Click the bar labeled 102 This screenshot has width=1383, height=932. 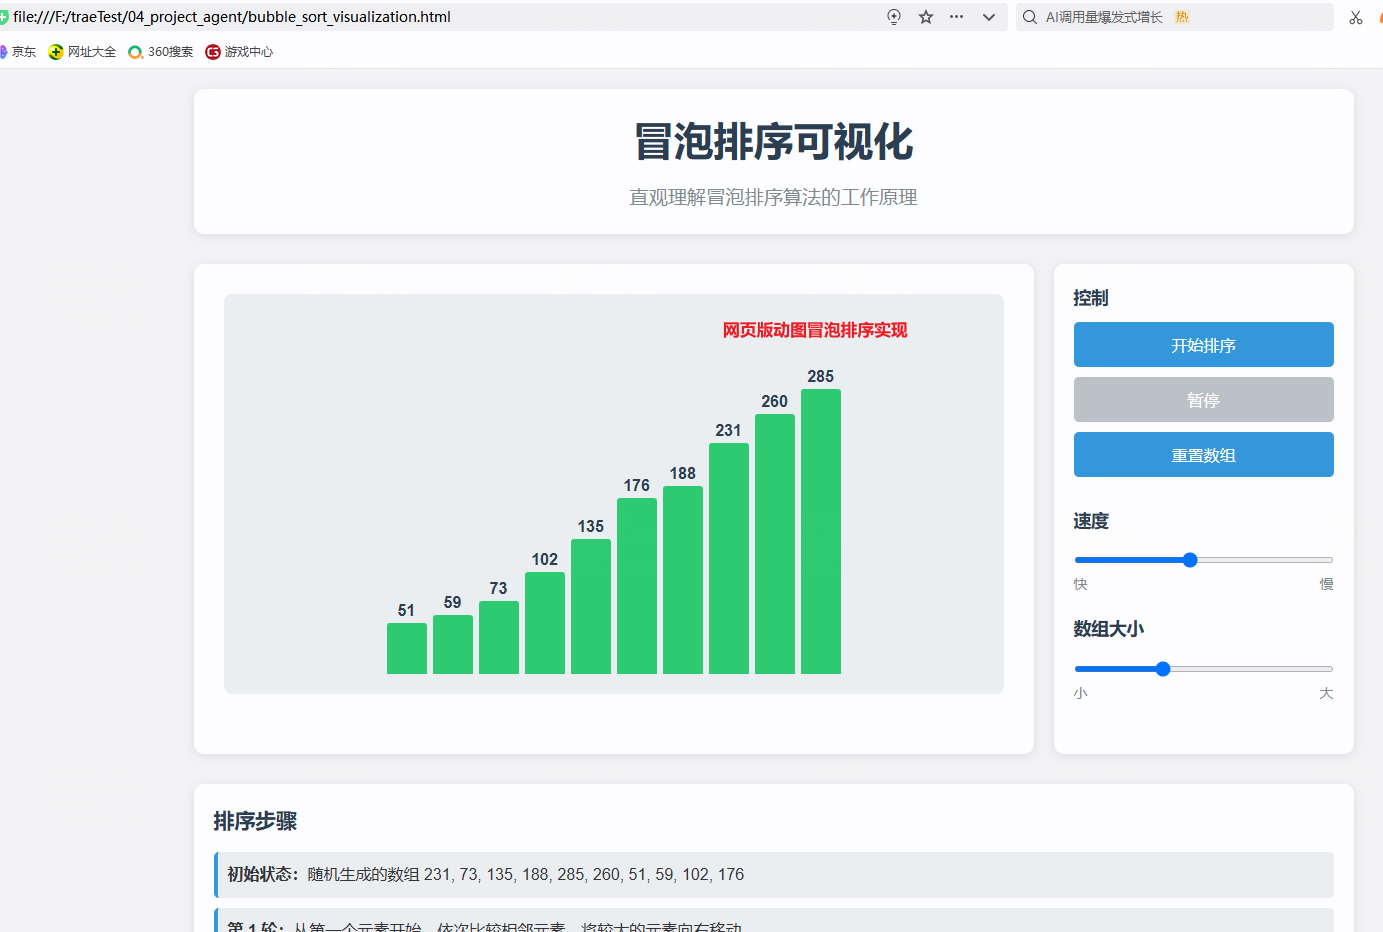tap(545, 623)
